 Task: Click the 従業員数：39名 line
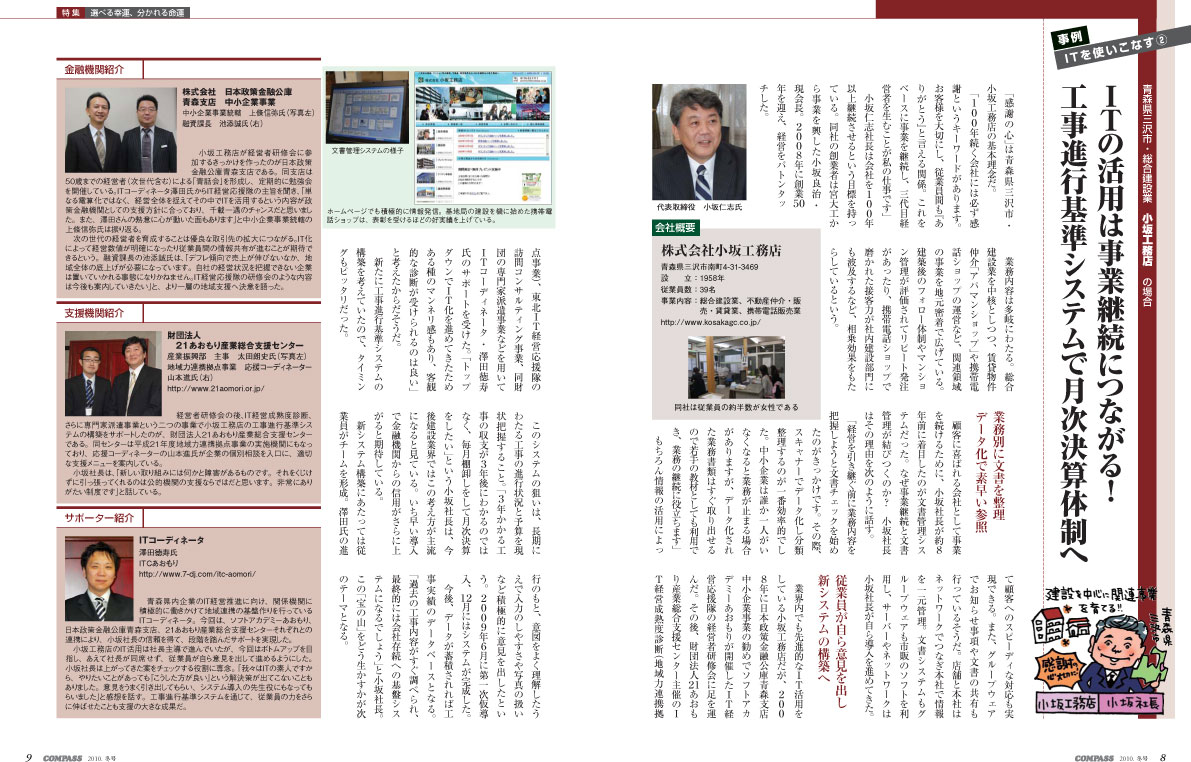(x=688, y=290)
